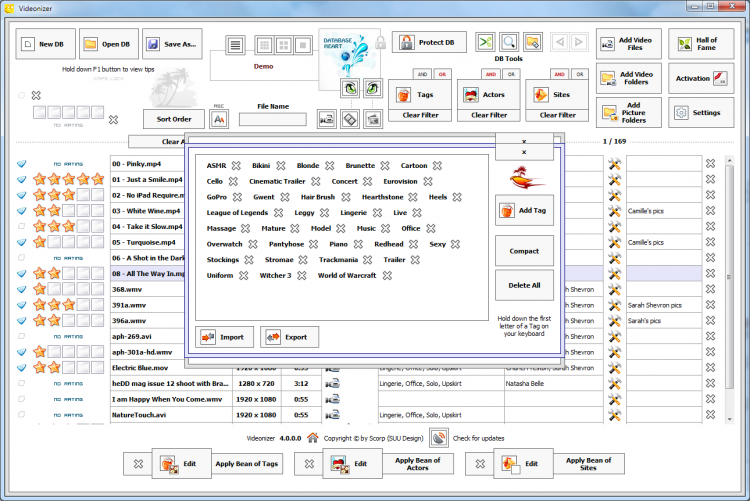Switch to the list view layout button

(235, 45)
